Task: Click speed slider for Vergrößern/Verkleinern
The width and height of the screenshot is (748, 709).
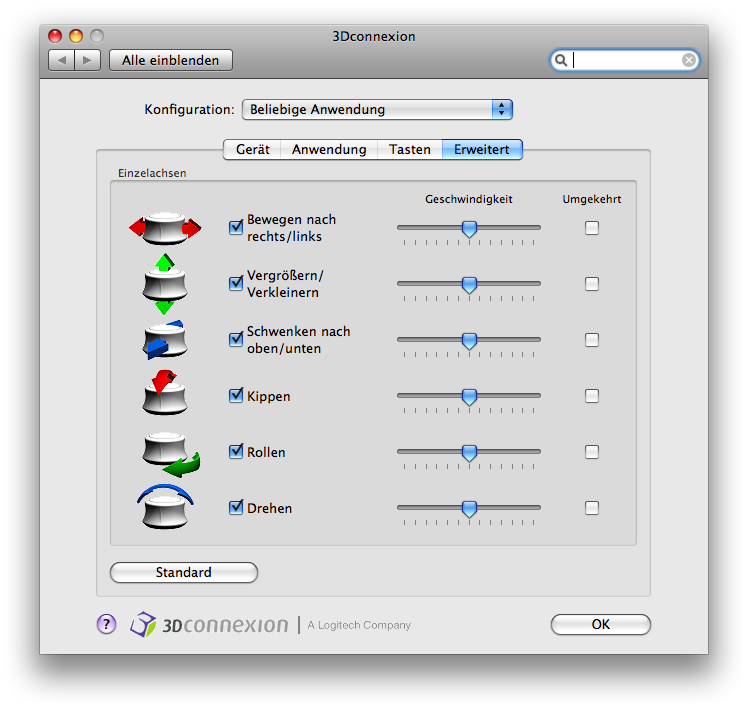Action: [469, 285]
